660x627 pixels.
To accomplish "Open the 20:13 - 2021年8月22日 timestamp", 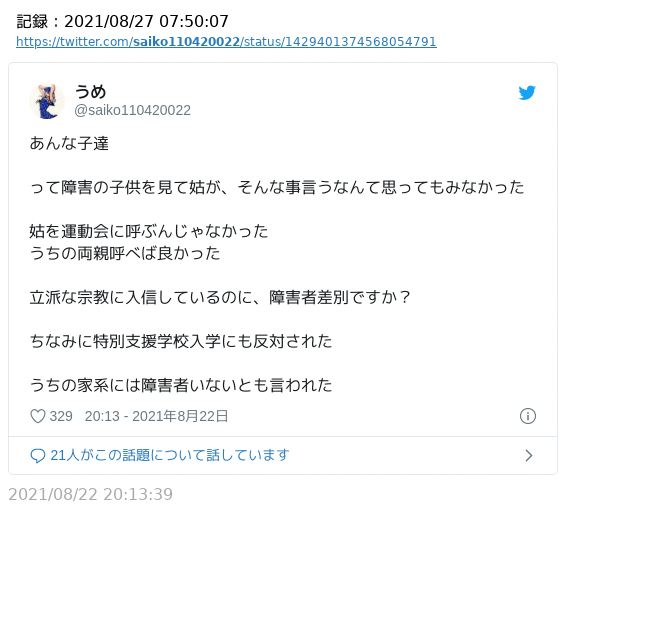I will (157, 416).
